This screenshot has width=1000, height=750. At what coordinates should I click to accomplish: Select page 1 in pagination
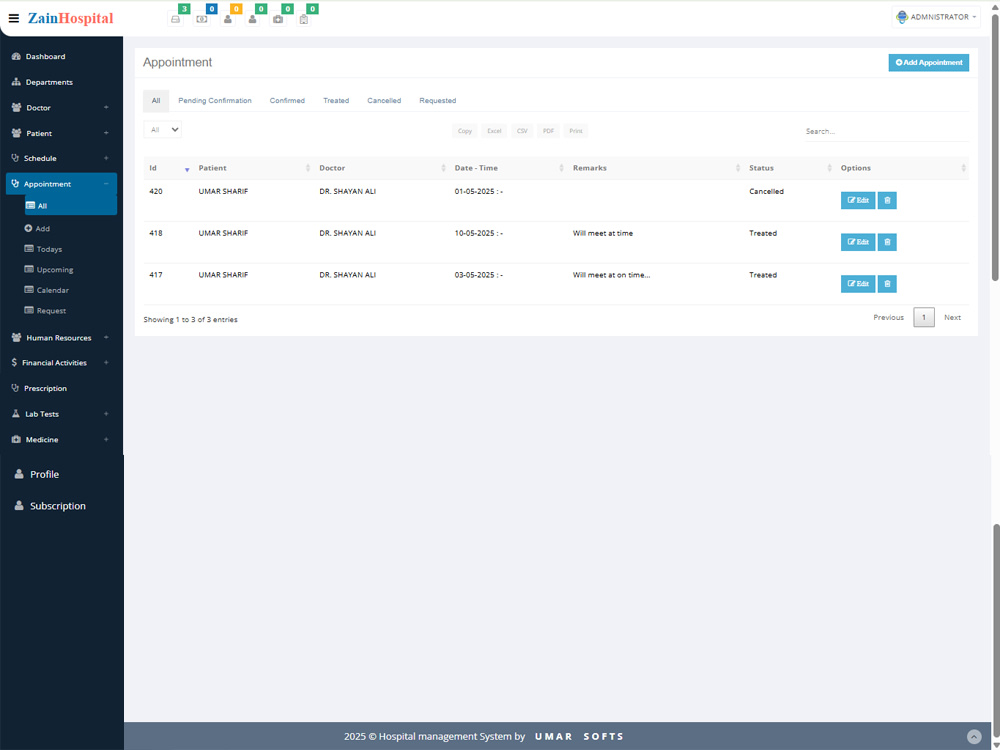[923, 318]
